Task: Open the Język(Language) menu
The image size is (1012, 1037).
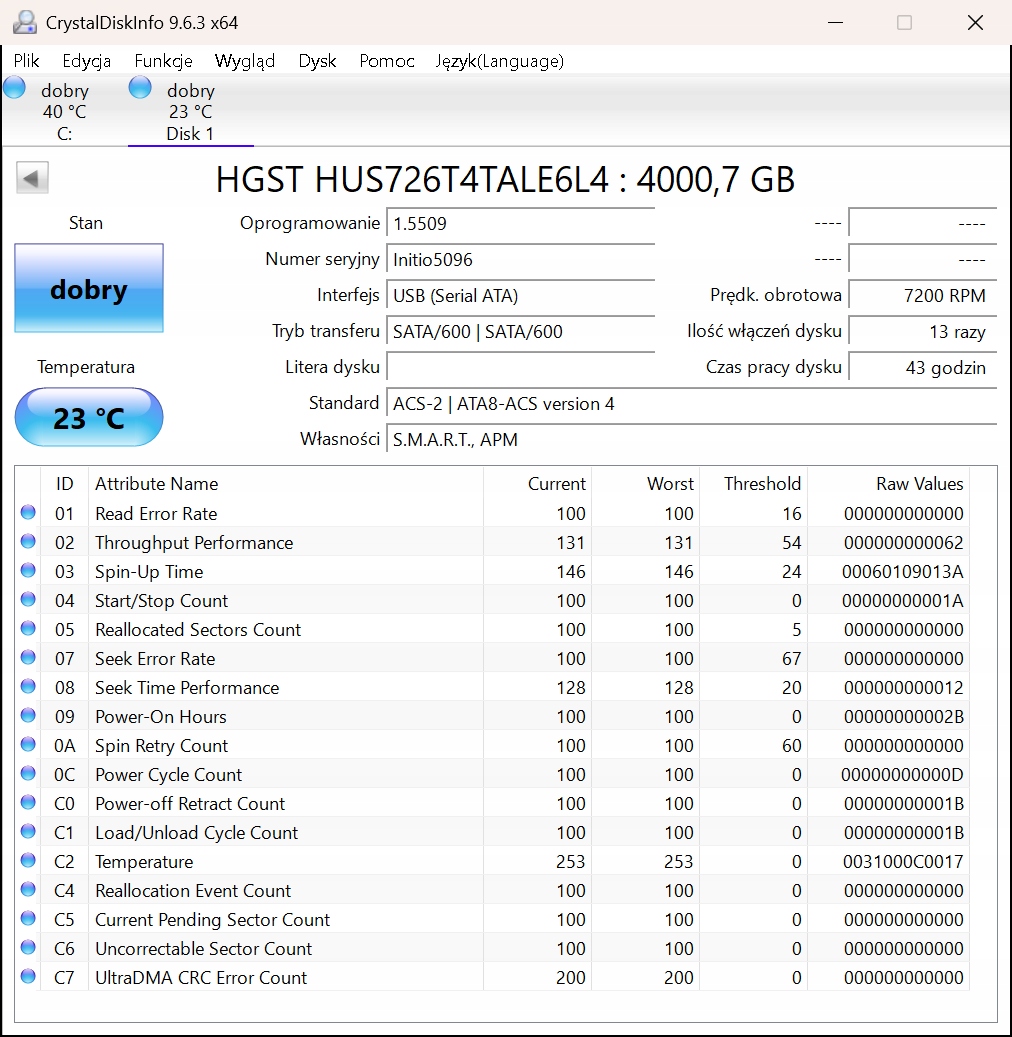Action: click(x=499, y=61)
